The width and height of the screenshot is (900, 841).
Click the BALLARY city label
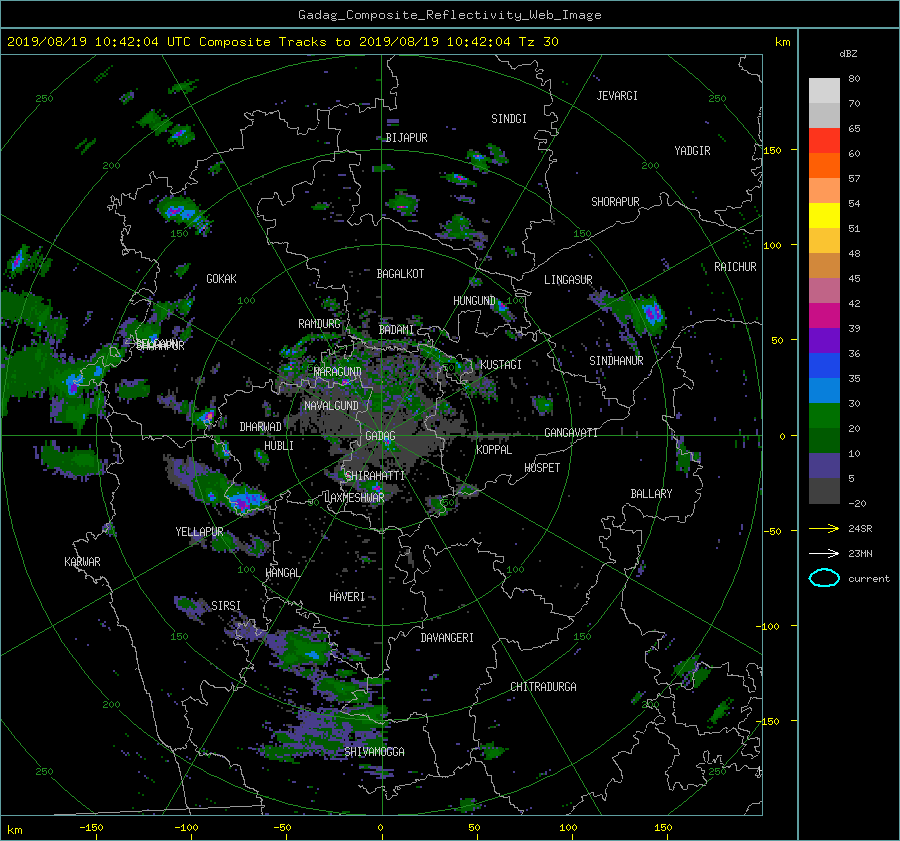[651, 494]
